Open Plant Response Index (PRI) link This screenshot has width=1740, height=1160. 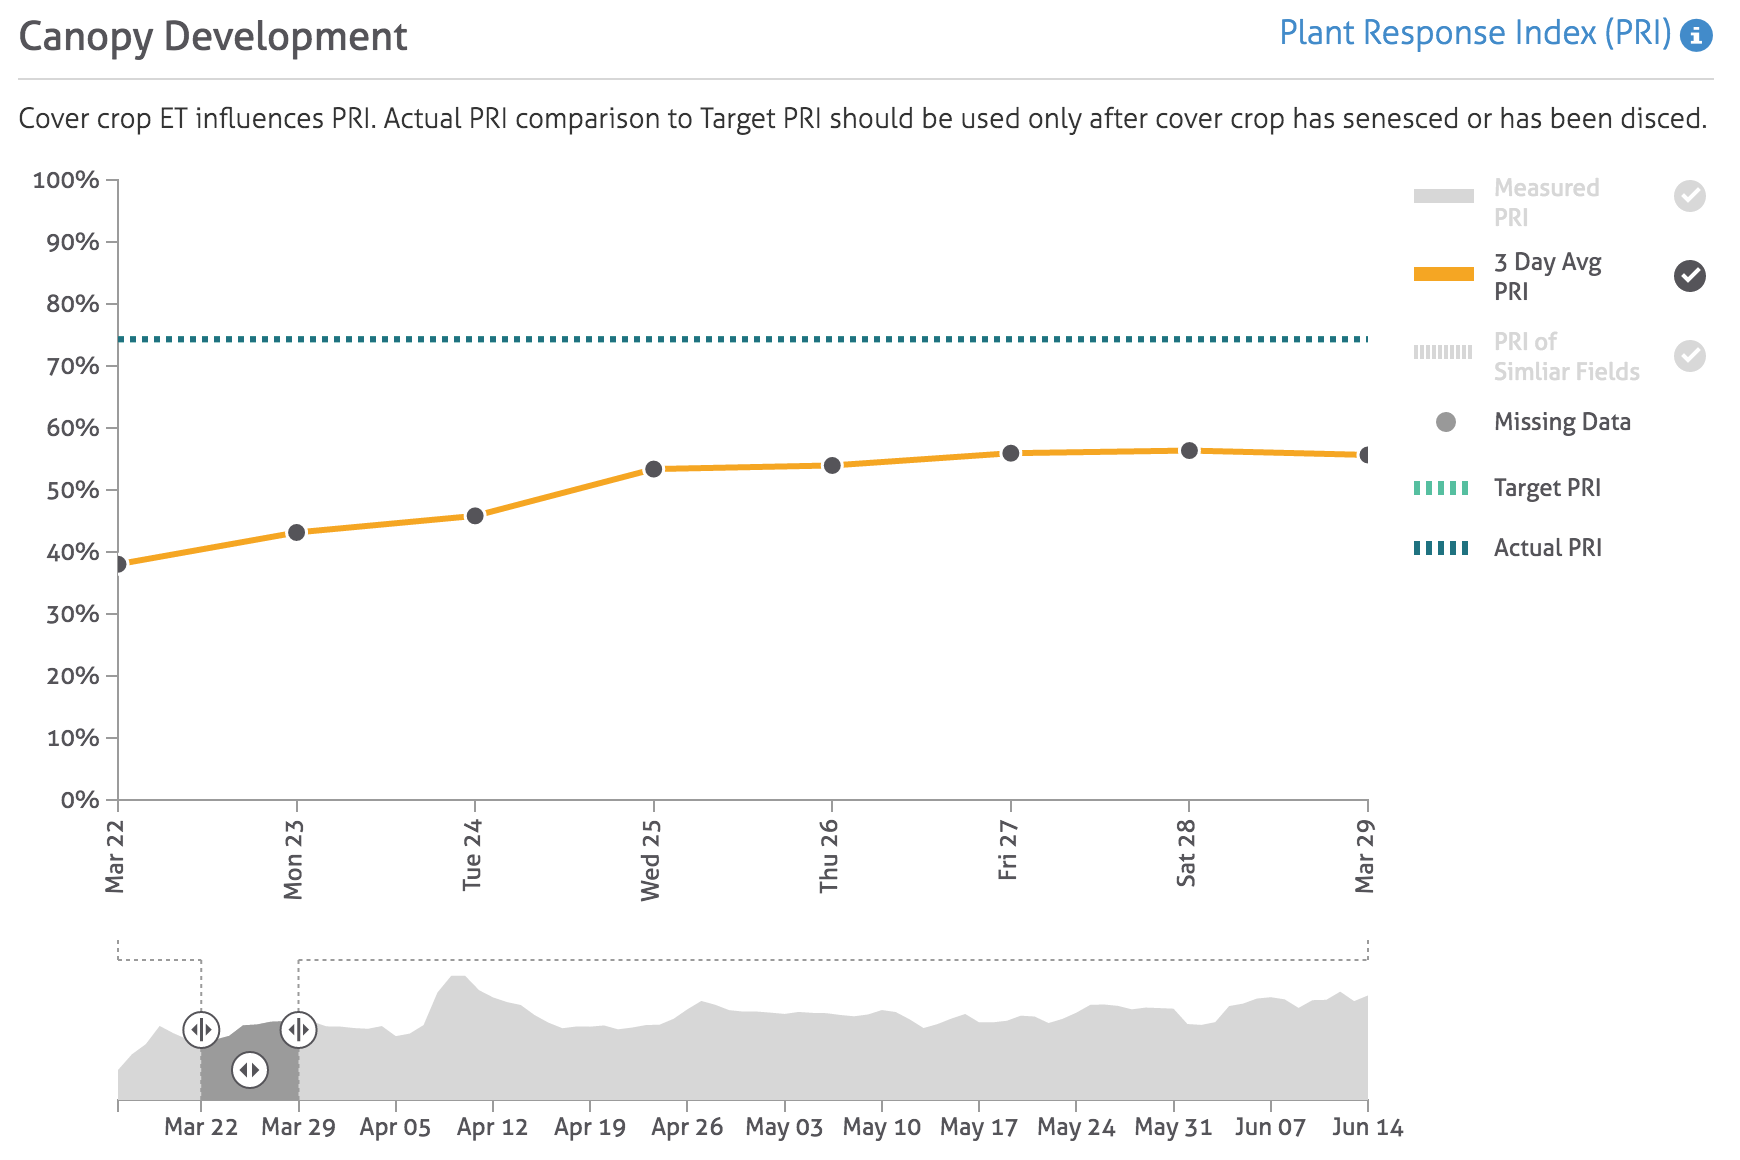coord(1474,34)
